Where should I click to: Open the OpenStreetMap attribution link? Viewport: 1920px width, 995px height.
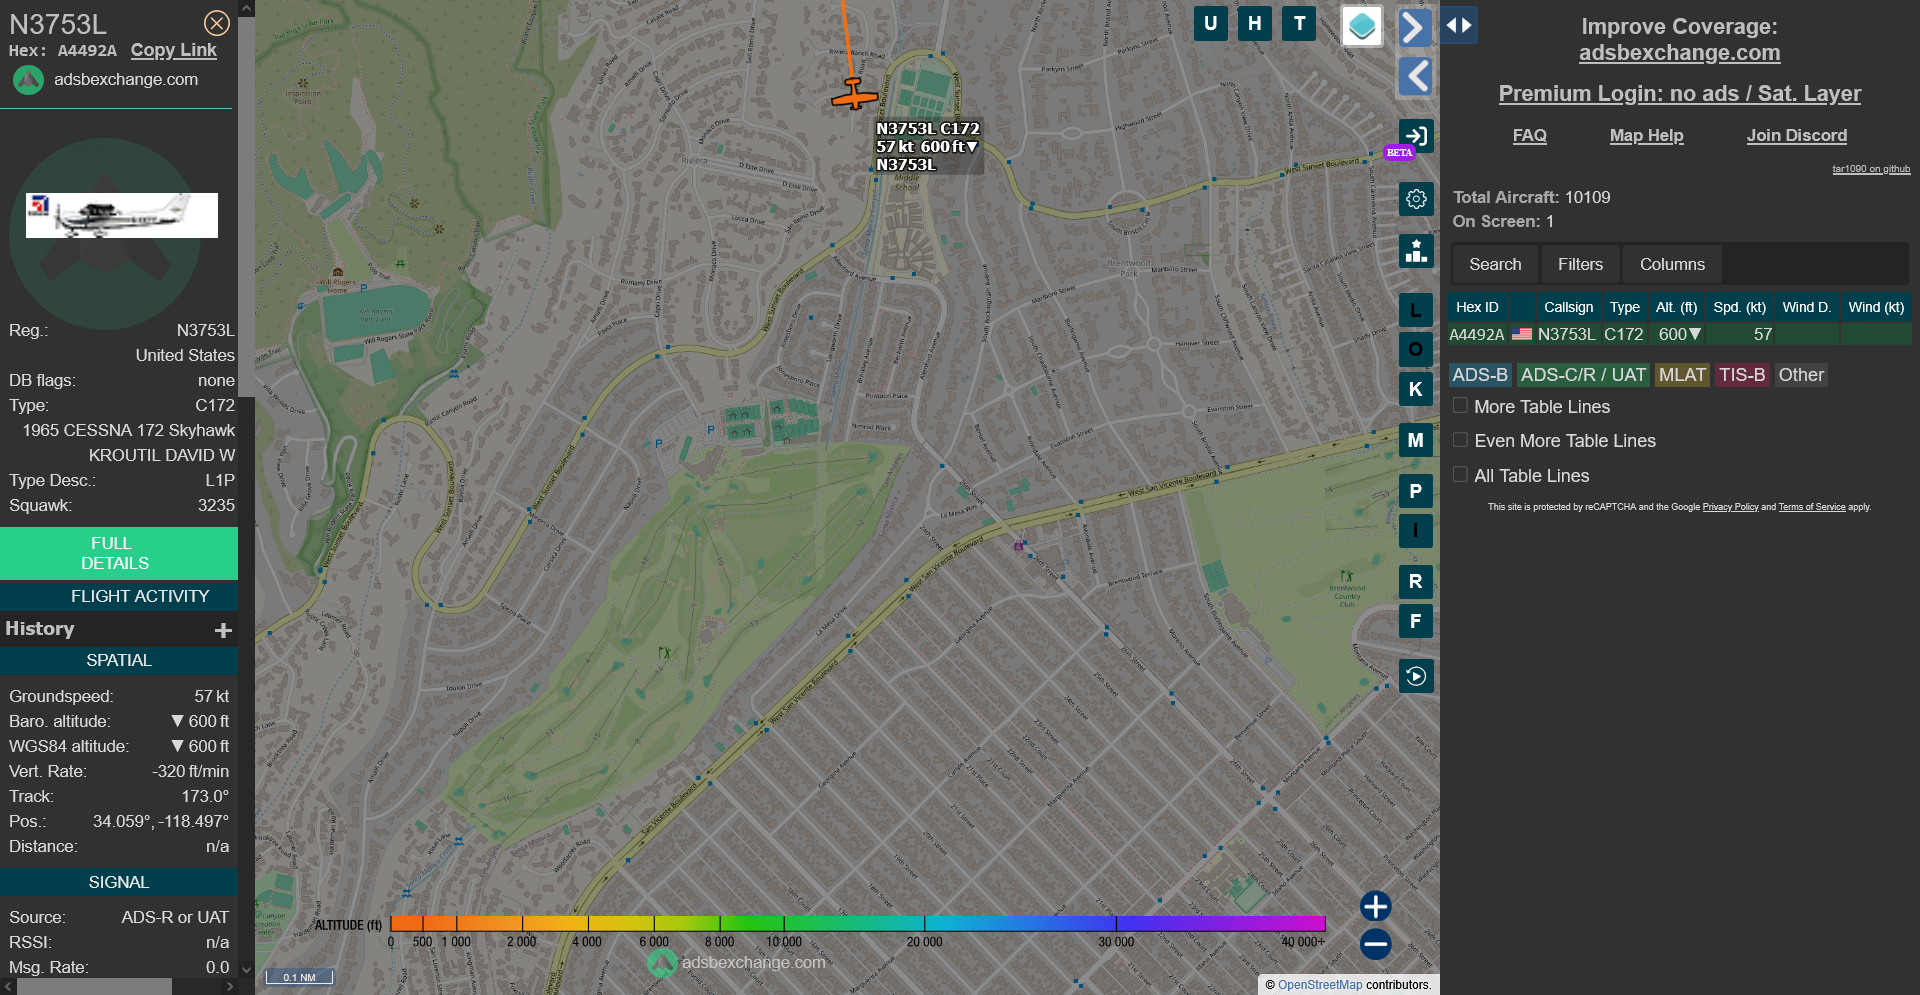(x=1320, y=985)
